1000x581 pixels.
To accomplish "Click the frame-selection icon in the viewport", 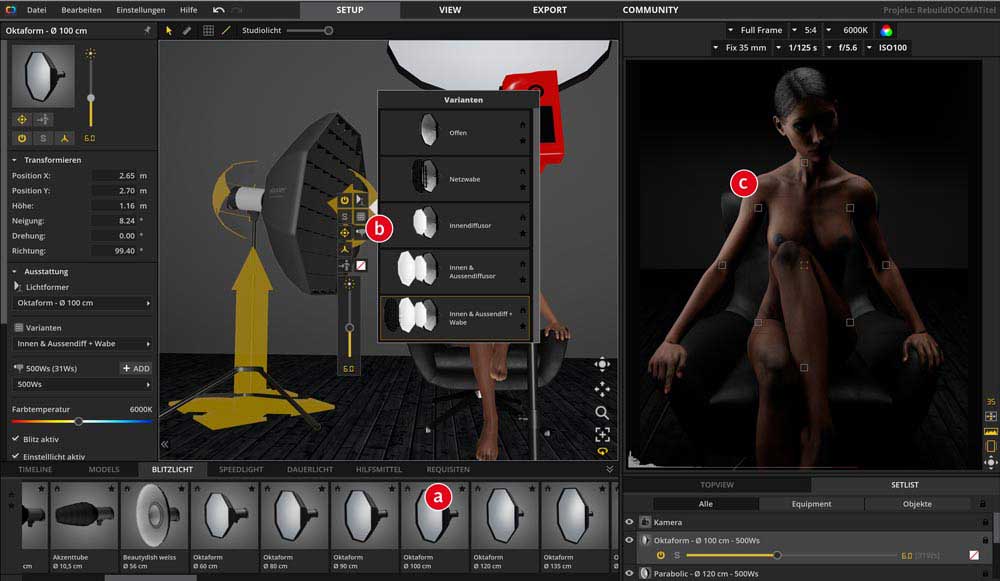I will 602,434.
